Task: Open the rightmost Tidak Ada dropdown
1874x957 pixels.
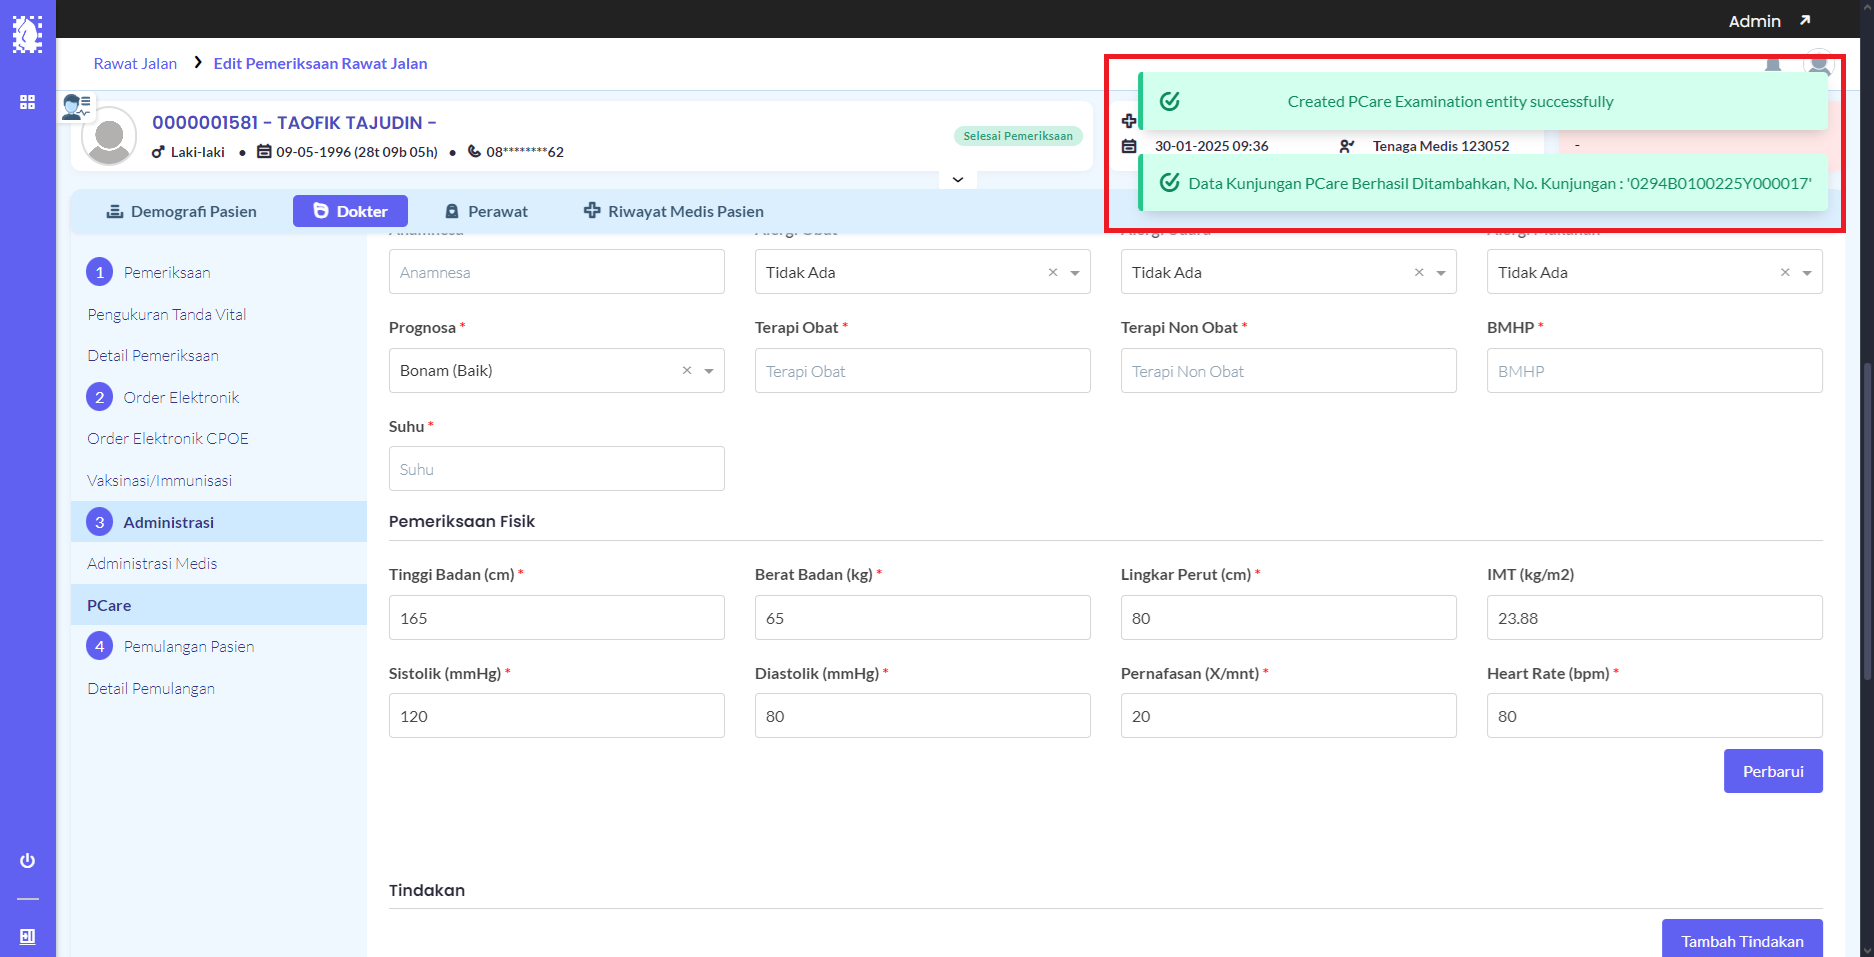Action: click(1654, 272)
